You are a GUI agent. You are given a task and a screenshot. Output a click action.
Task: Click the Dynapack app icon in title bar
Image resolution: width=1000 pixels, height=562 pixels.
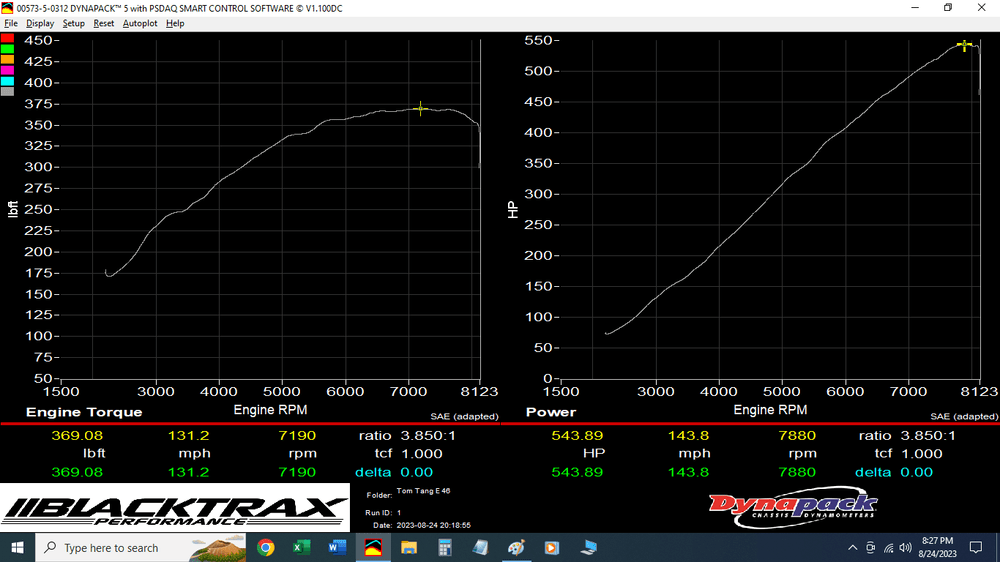tap(7, 8)
